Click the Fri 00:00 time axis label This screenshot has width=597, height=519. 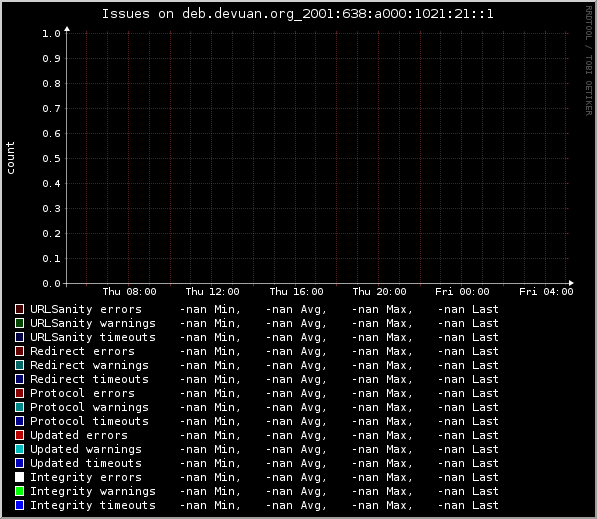click(x=462, y=292)
